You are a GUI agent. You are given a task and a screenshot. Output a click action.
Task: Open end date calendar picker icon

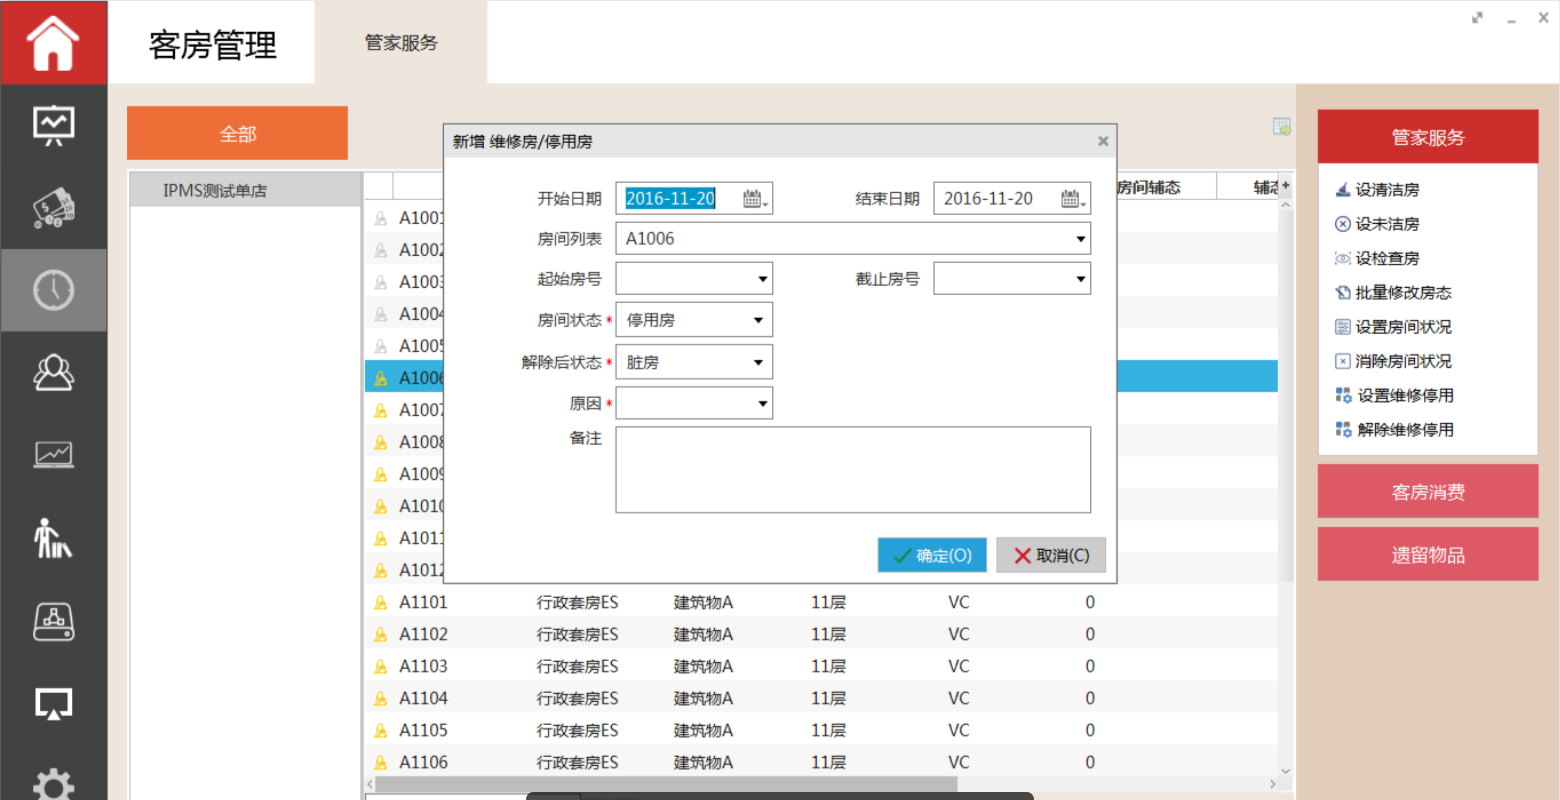pos(1072,199)
